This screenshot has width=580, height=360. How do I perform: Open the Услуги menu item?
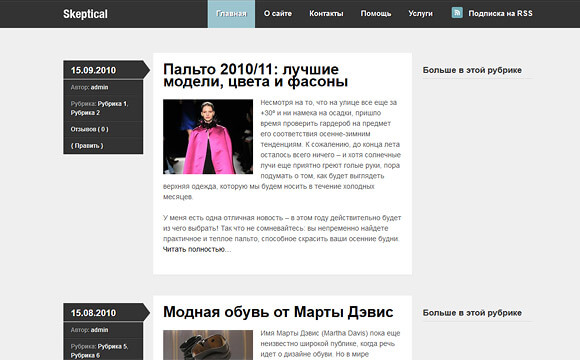(421, 14)
